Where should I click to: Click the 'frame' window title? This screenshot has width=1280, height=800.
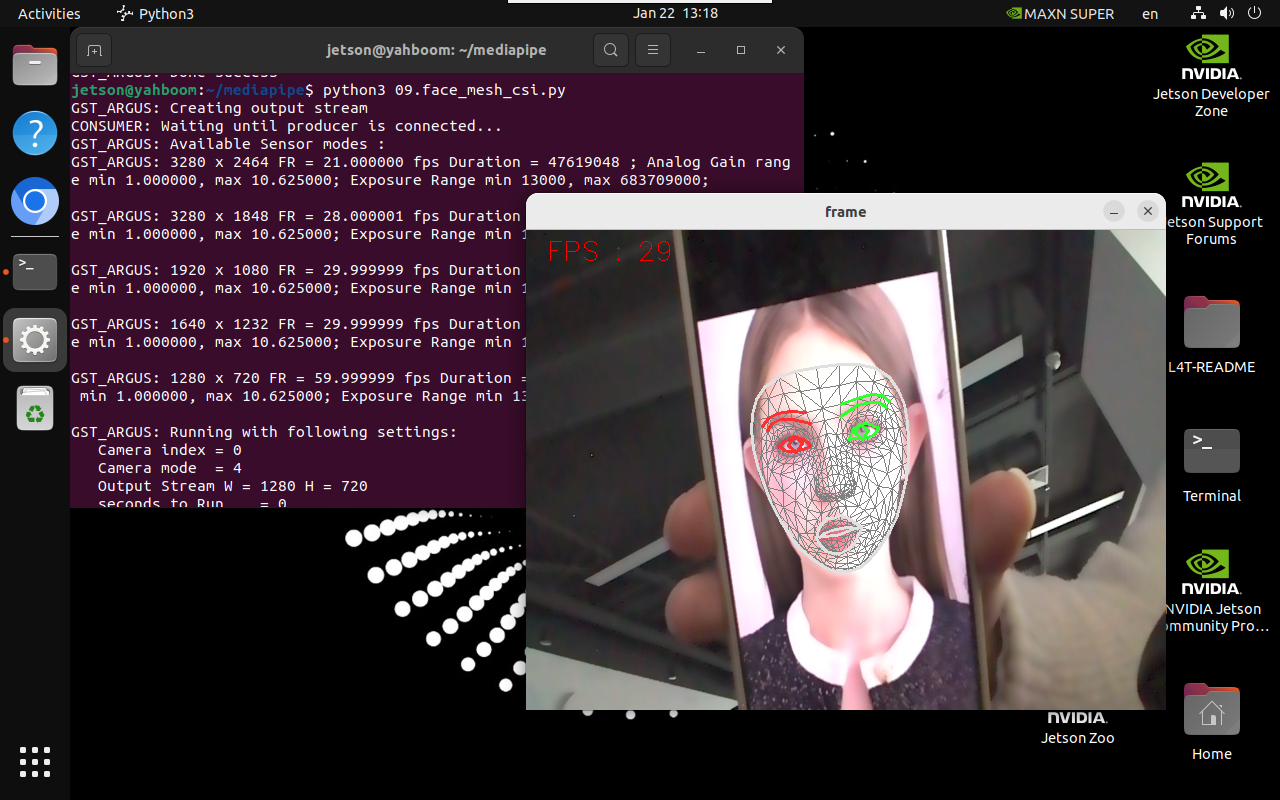point(846,211)
